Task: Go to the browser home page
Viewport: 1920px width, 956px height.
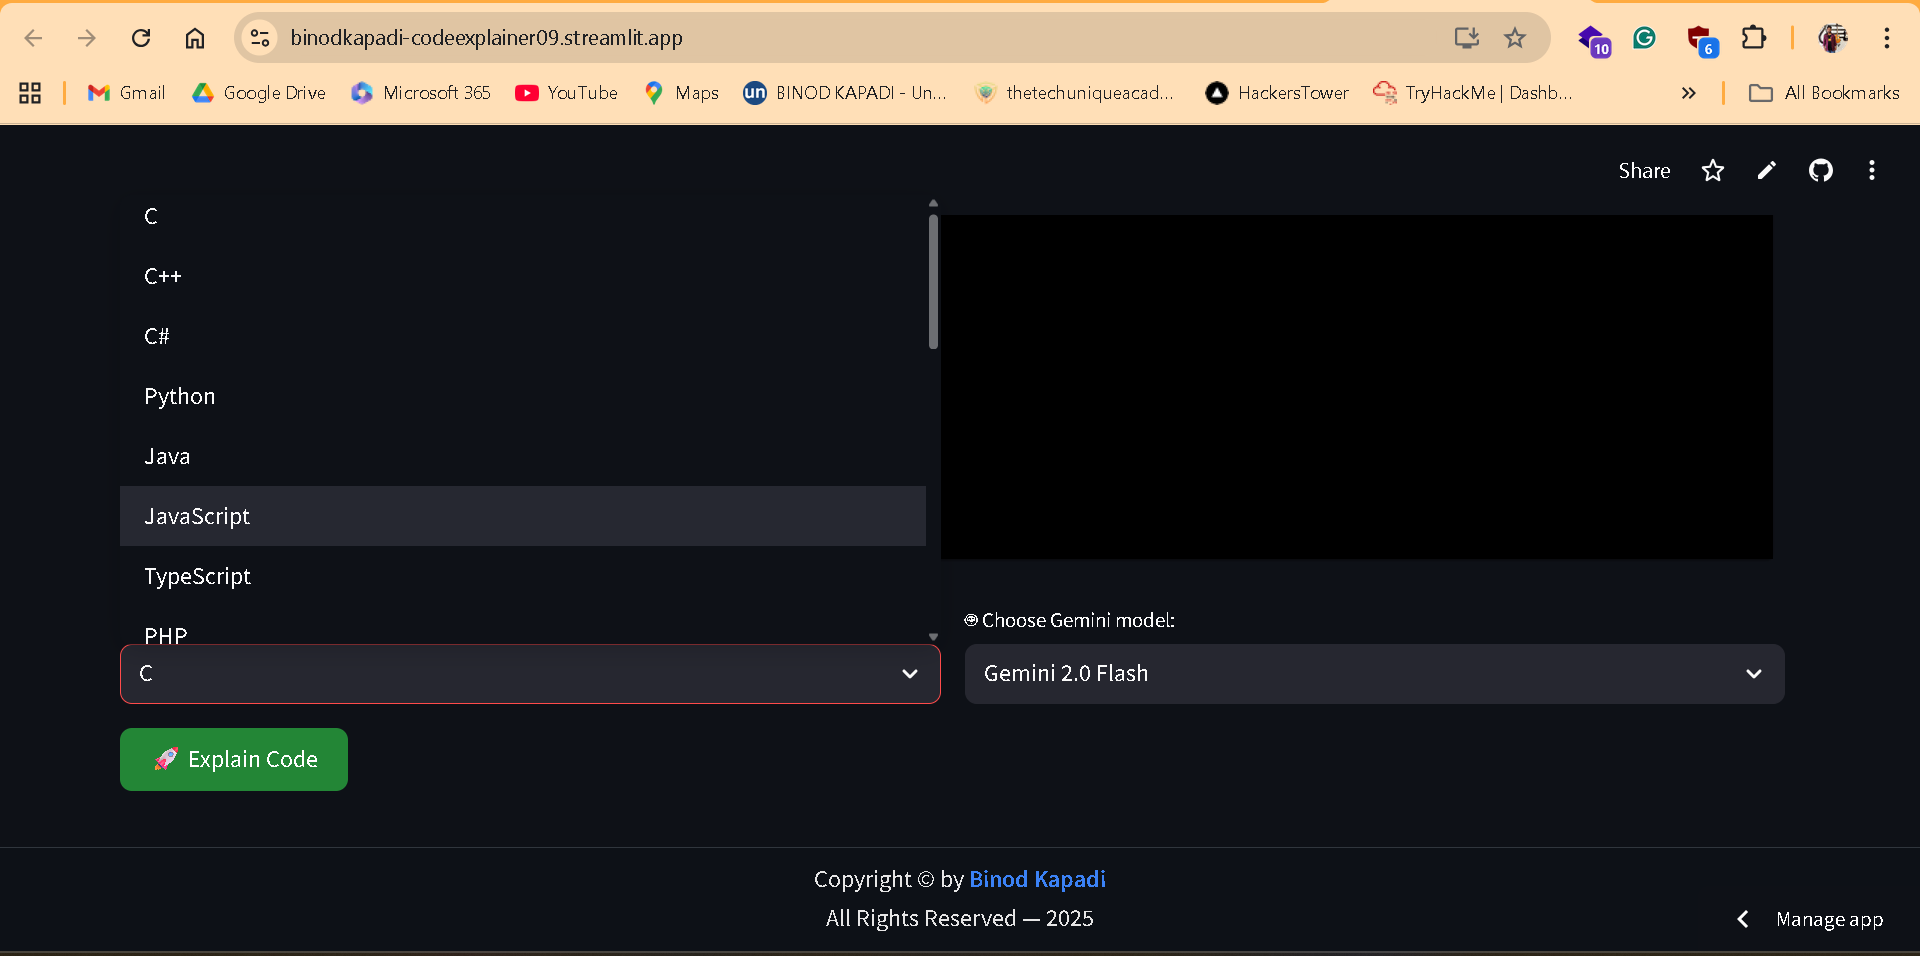Action: click(195, 38)
